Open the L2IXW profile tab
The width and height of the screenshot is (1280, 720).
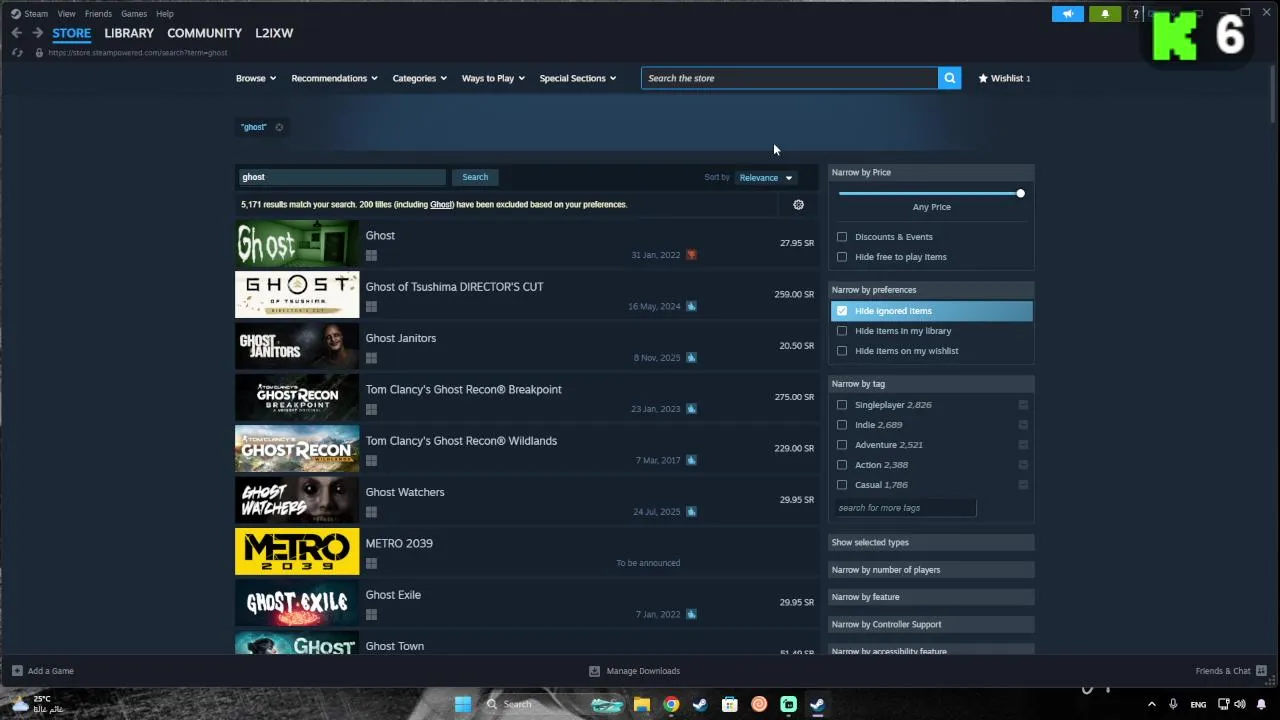274,33
